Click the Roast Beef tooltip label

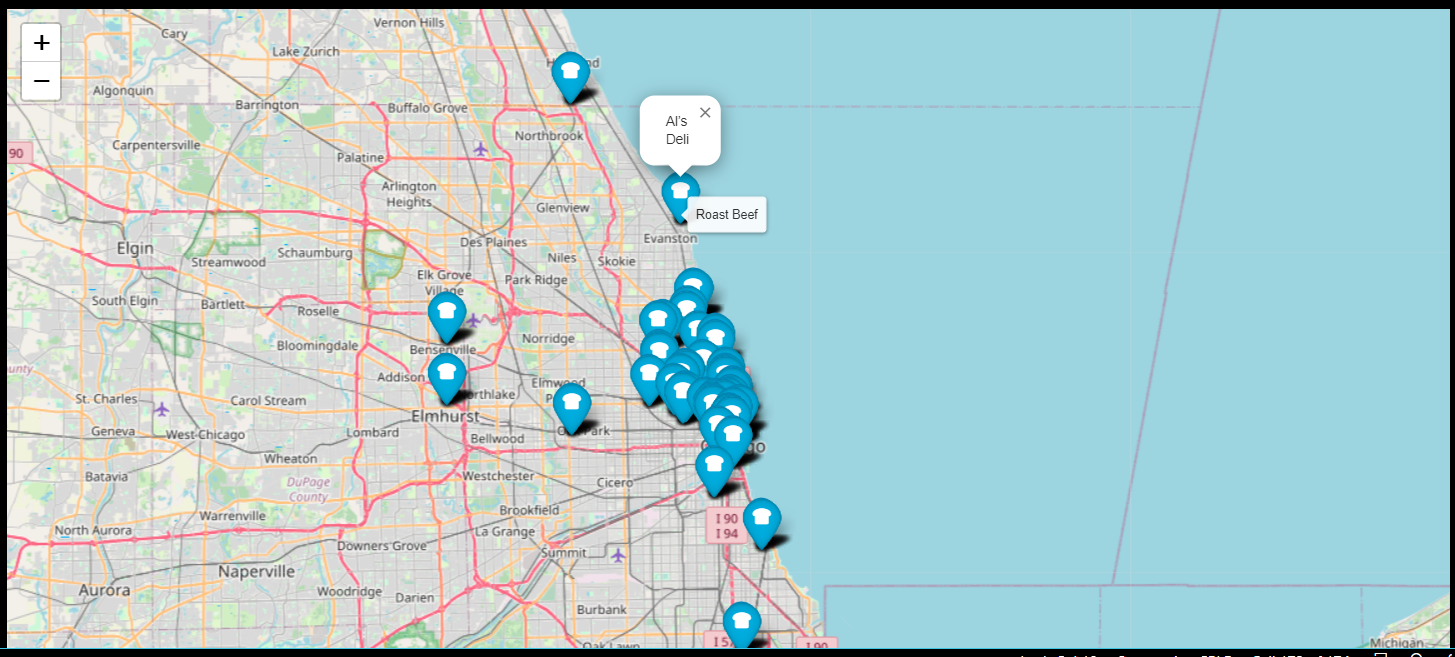(x=727, y=214)
